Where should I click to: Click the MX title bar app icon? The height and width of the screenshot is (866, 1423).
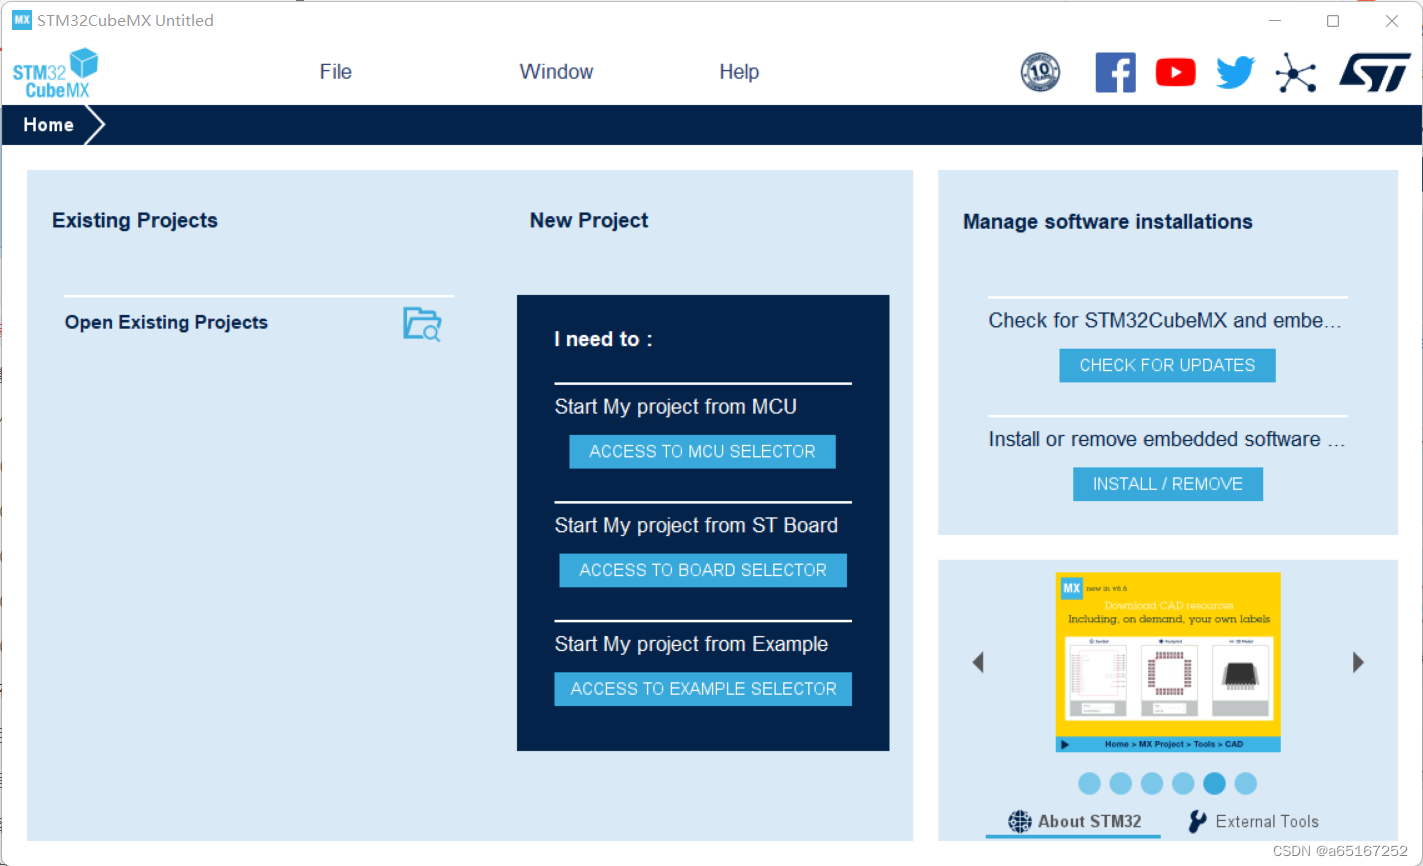tap(22, 20)
